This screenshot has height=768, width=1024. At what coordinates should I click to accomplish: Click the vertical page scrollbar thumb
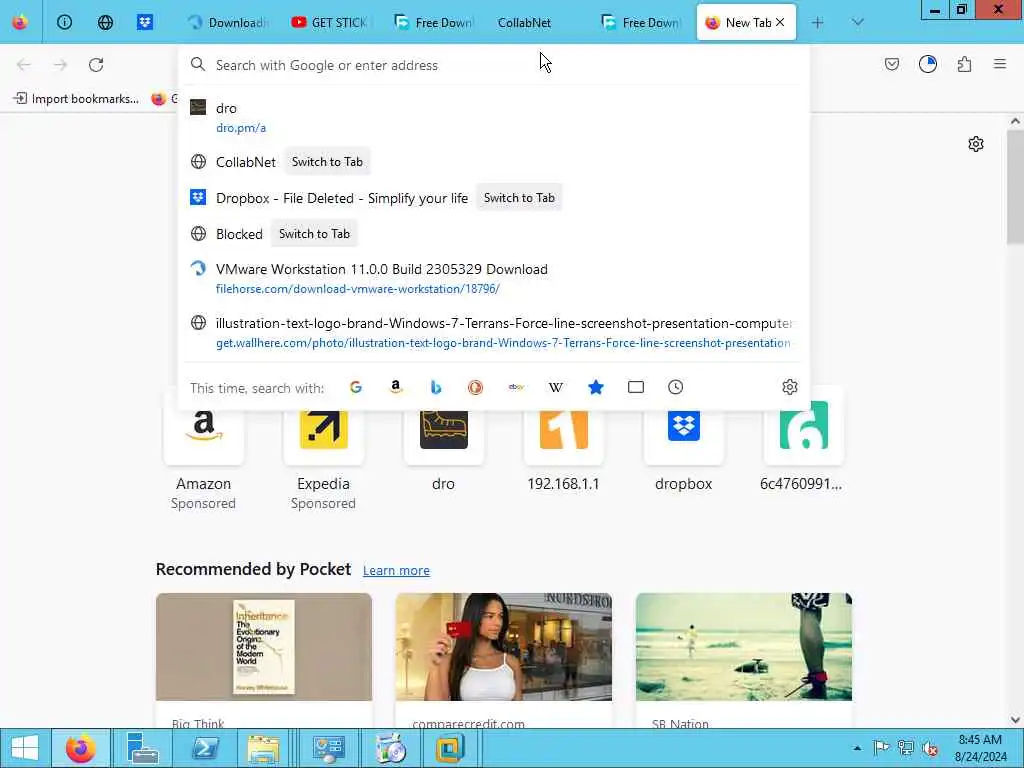[1015, 186]
